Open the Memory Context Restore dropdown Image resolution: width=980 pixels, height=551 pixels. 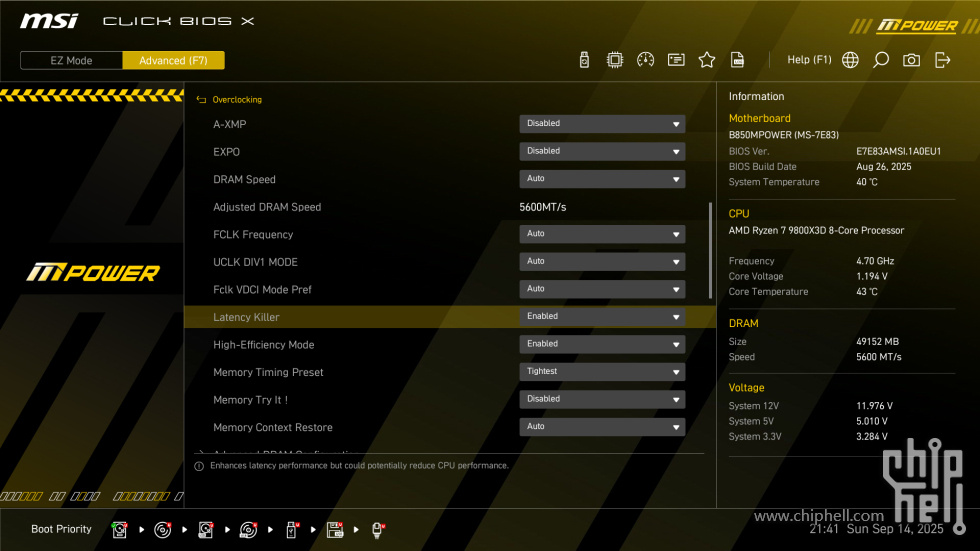(602, 426)
